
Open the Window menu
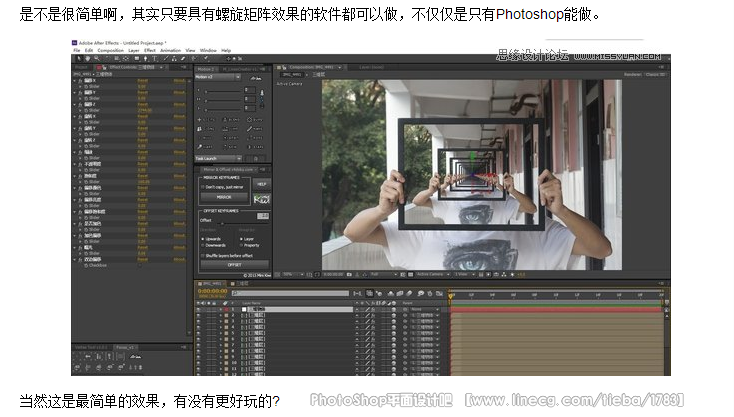(x=208, y=50)
